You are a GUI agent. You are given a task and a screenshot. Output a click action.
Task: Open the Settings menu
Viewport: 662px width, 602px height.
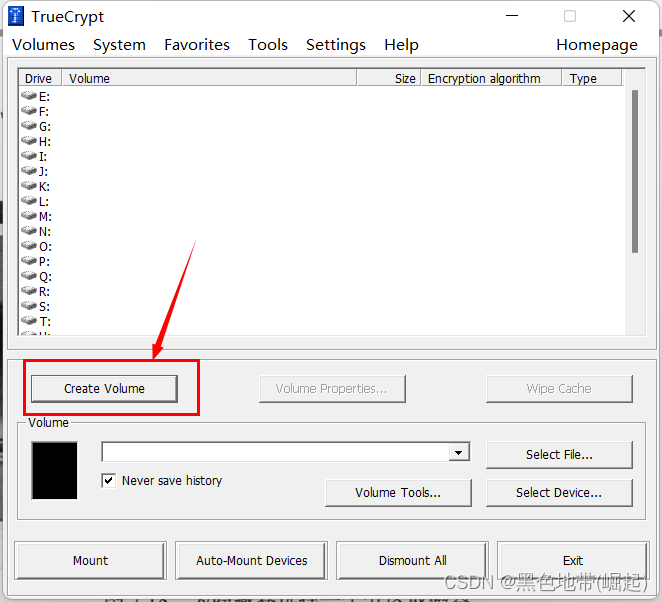336,45
